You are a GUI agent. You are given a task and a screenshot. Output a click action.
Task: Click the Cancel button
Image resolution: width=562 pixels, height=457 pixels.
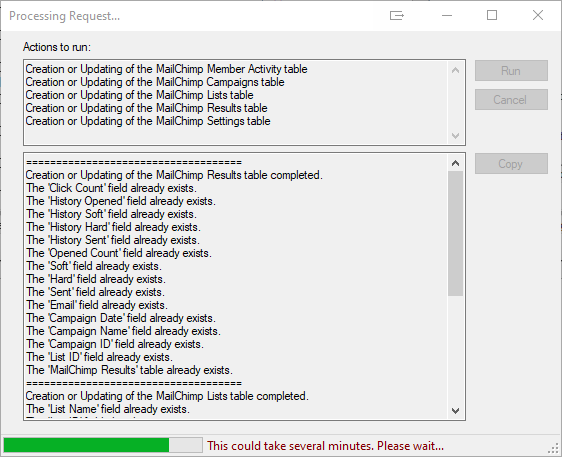click(511, 99)
